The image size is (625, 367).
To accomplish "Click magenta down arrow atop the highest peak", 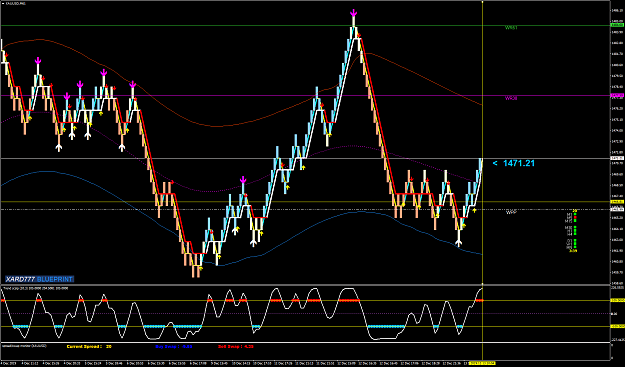I will point(354,13).
